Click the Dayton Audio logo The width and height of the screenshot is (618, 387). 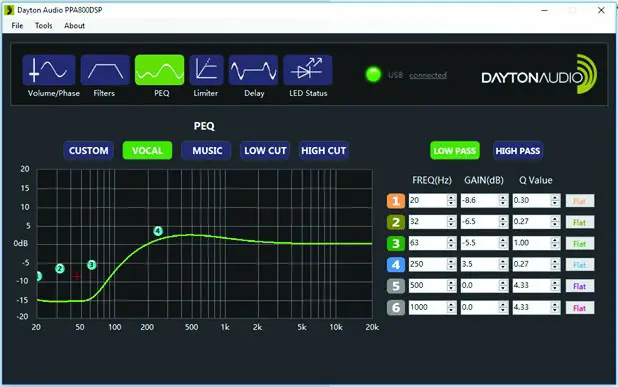click(x=539, y=74)
